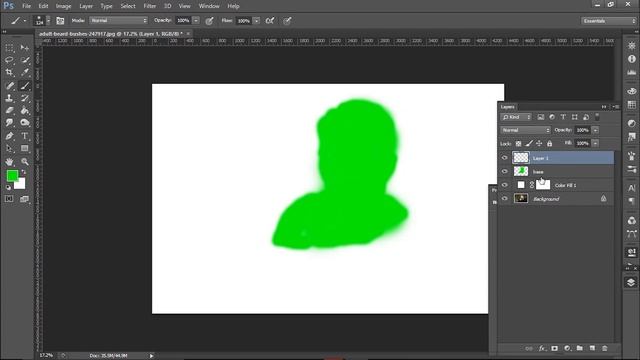This screenshot has width=640, height=360.
Task: Toggle lock all padlock in Layers panel
Action: pyautogui.click(x=549, y=143)
